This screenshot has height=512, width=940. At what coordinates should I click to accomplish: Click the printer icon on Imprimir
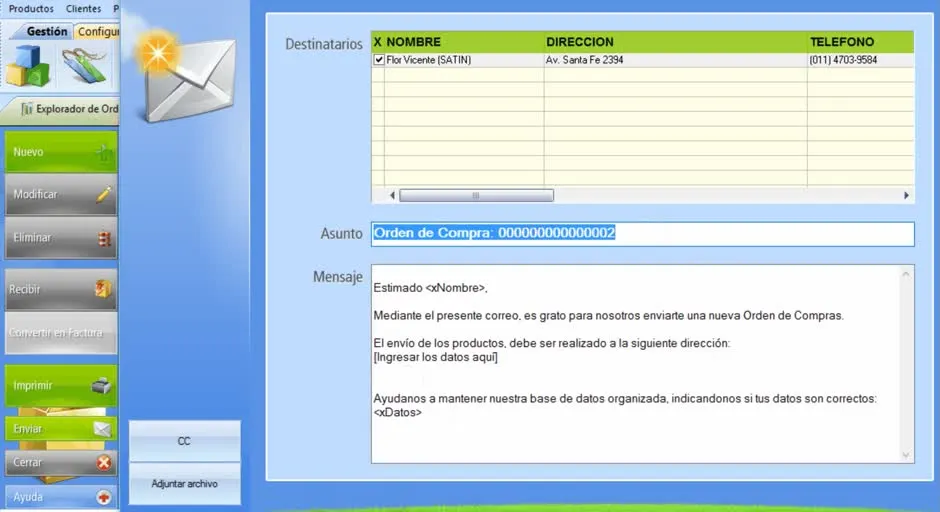(x=101, y=385)
